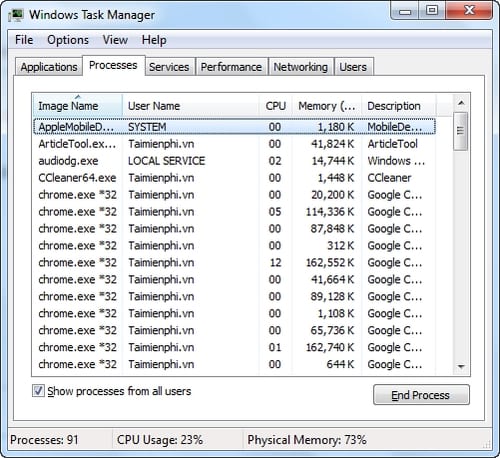The image size is (500, 458).
Task: Open the Networking tab
Action: [301, 67]
